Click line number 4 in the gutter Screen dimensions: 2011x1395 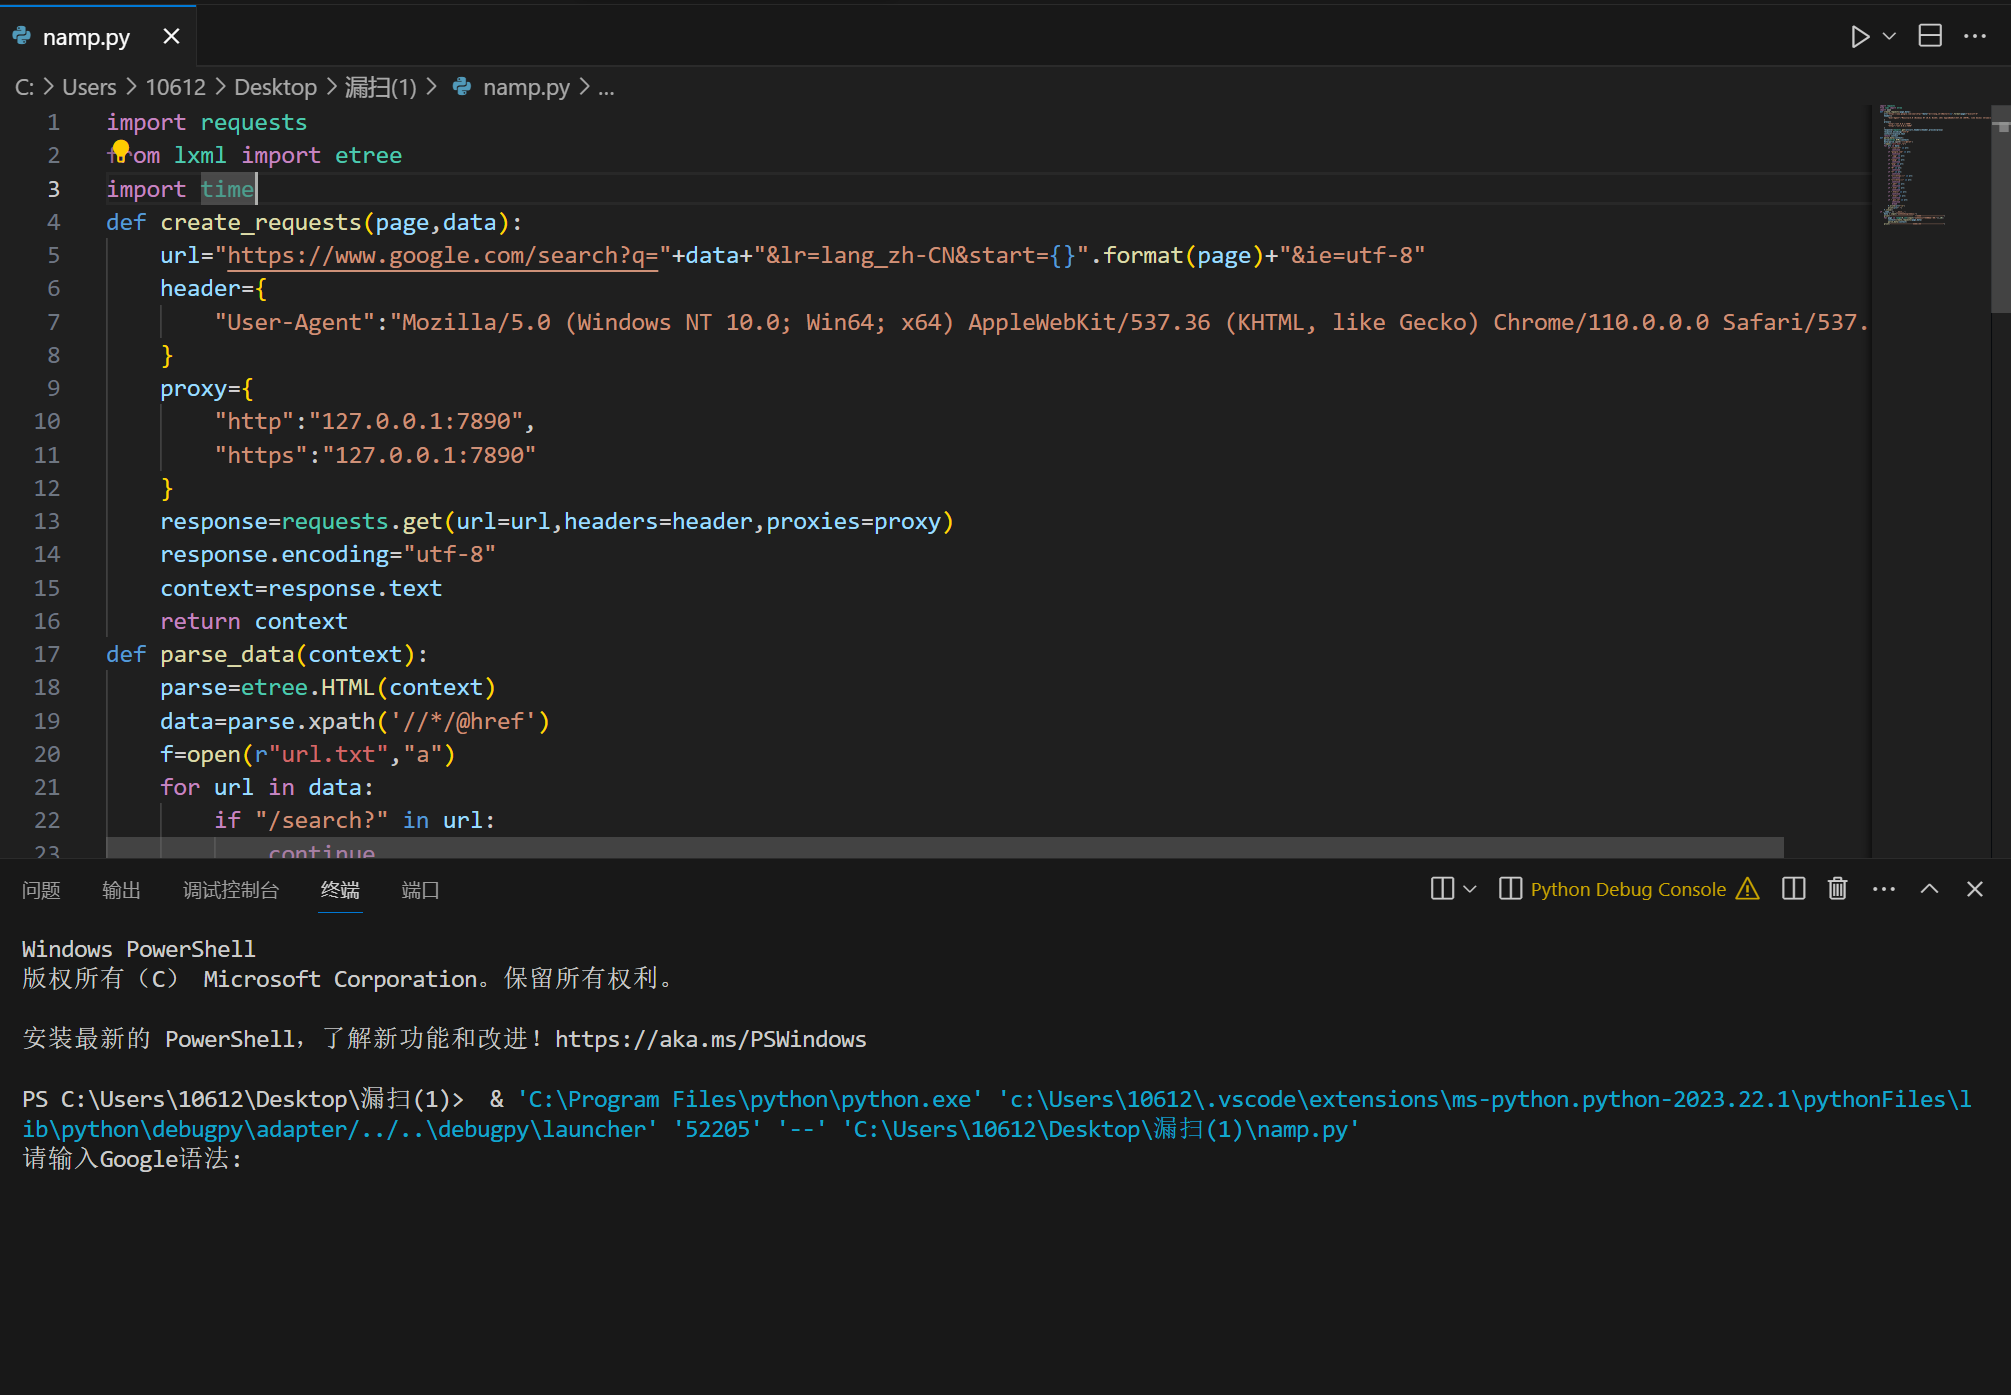[x=54, y=222]
